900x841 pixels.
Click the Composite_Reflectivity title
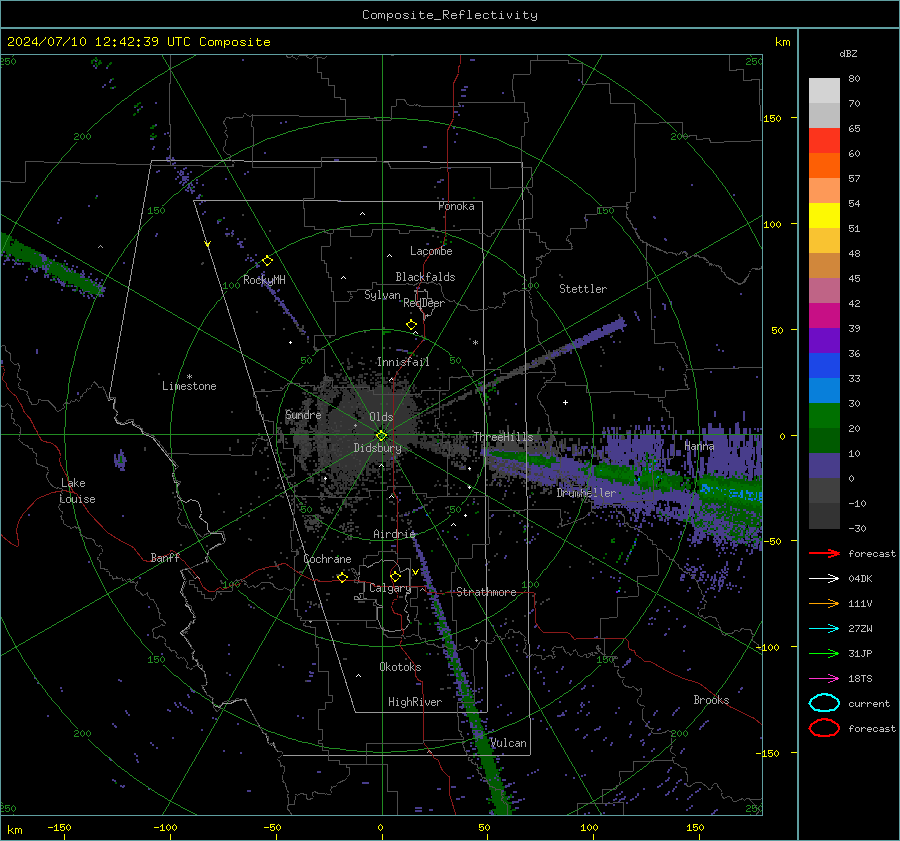[450, 15]
